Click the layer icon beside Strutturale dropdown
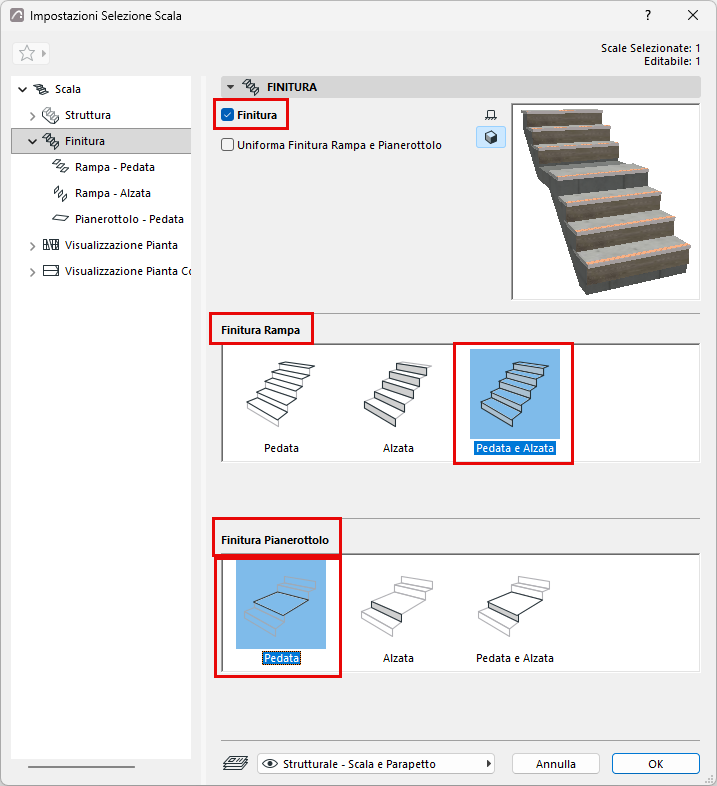The height and width of the screenshot is (786, 717). [235, 763]
